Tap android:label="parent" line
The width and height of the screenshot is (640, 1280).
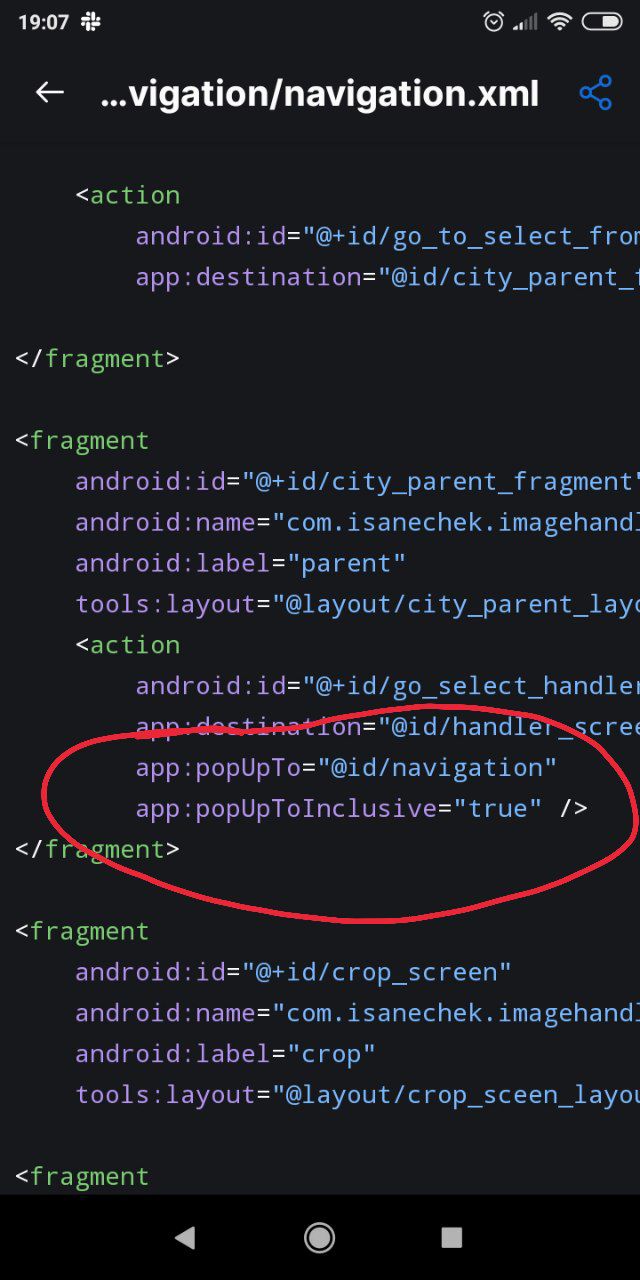241,563
